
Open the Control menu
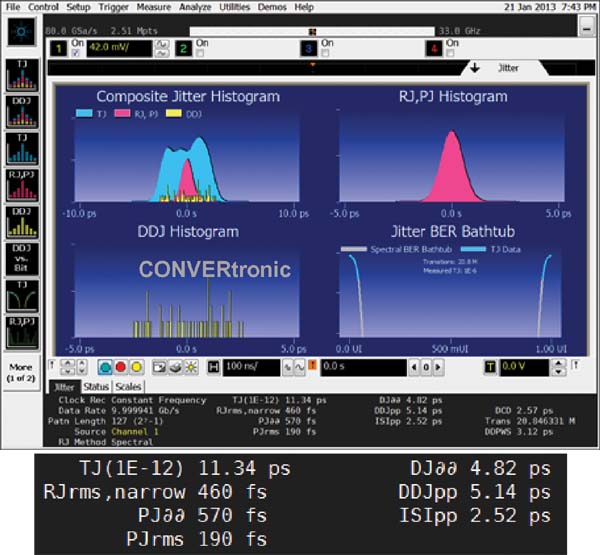coord(43,7)
